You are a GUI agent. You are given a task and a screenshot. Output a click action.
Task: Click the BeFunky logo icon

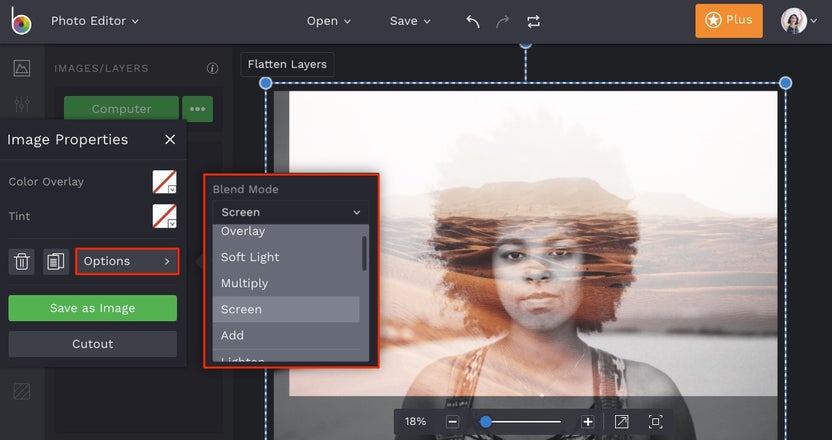click(21, 21)
